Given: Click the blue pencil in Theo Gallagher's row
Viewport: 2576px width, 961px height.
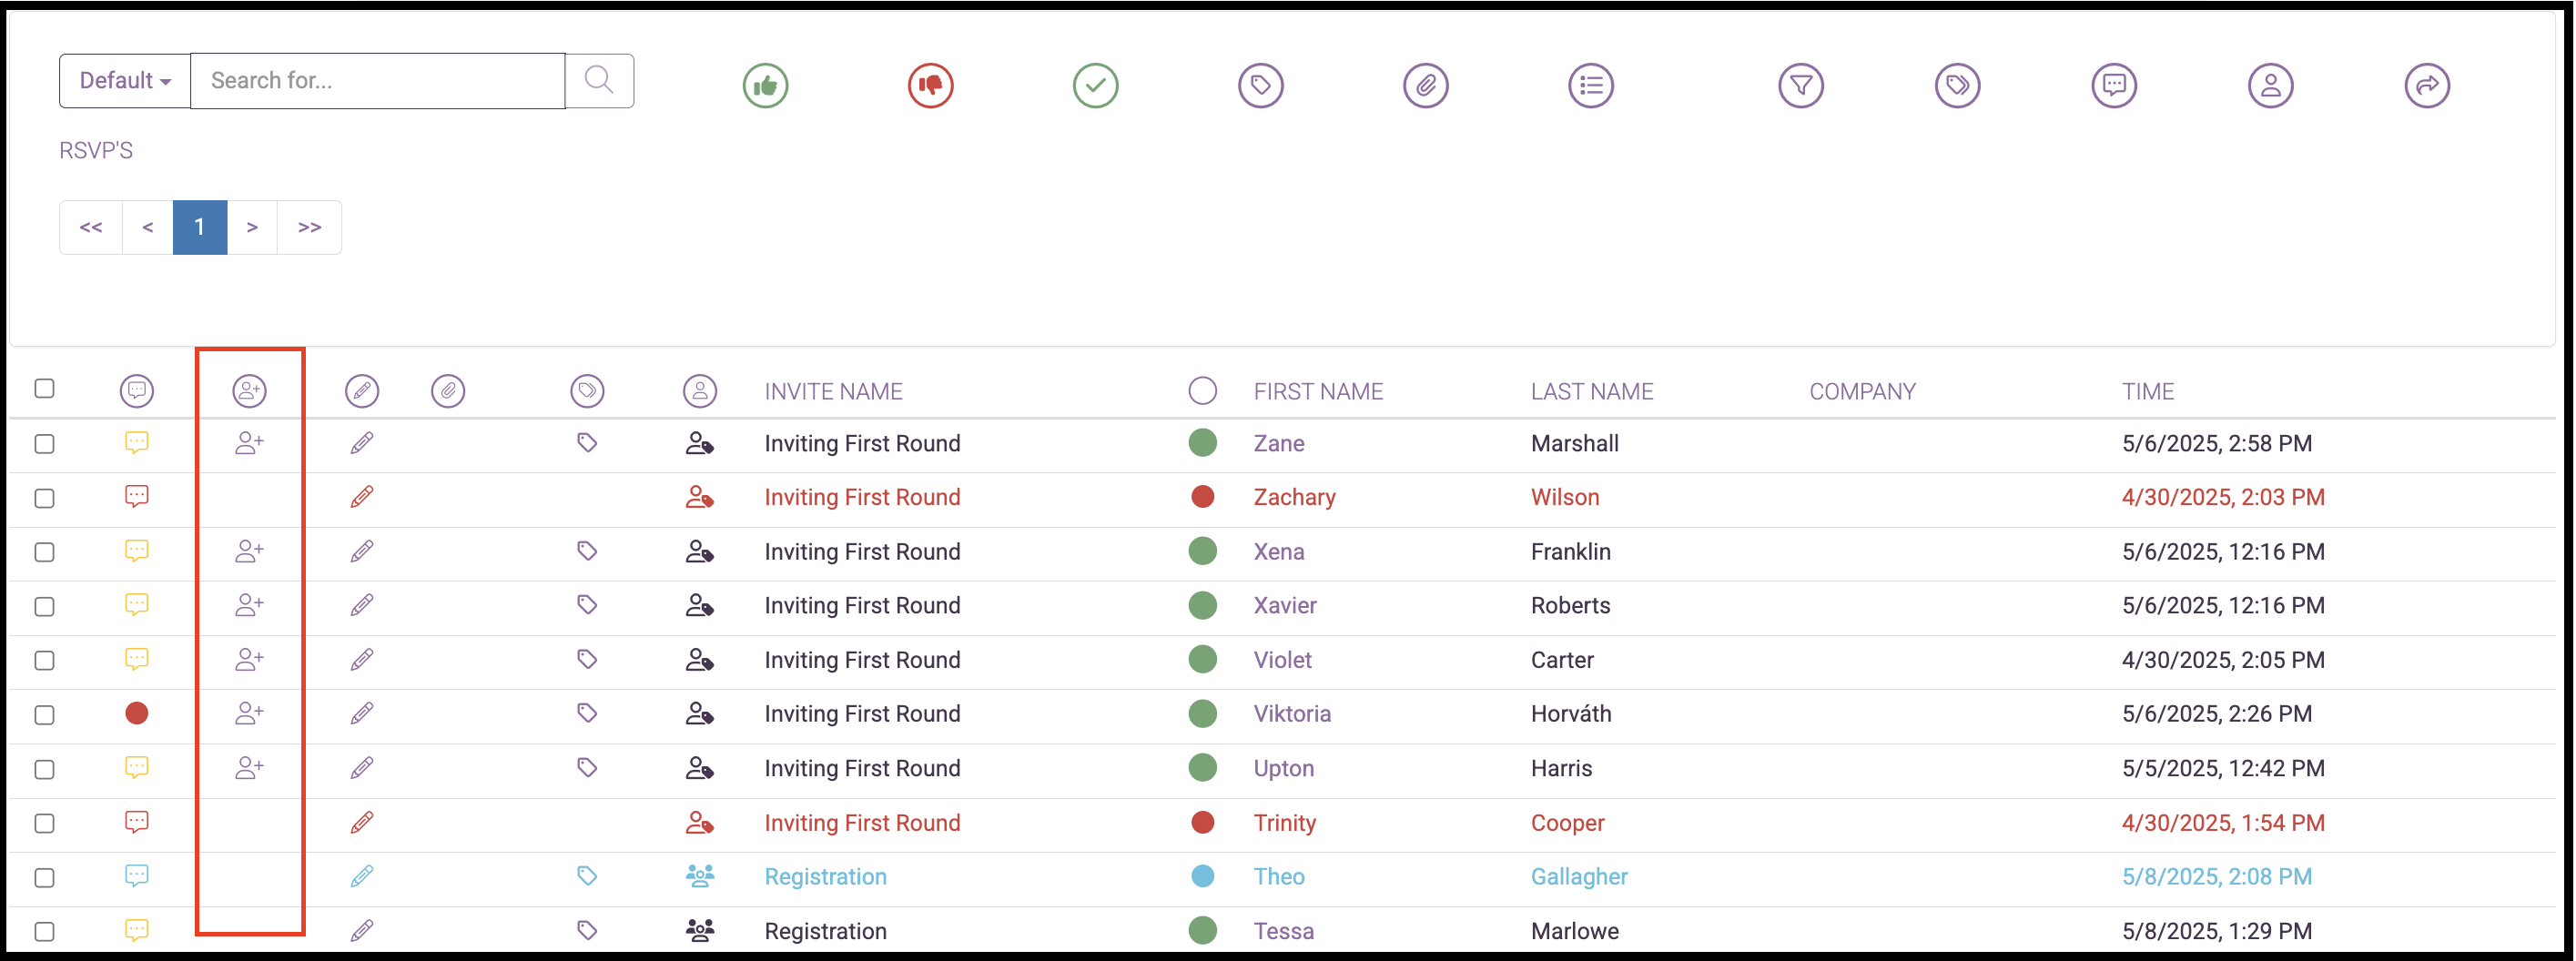Looking at the screenshot, I should point(362,876).
